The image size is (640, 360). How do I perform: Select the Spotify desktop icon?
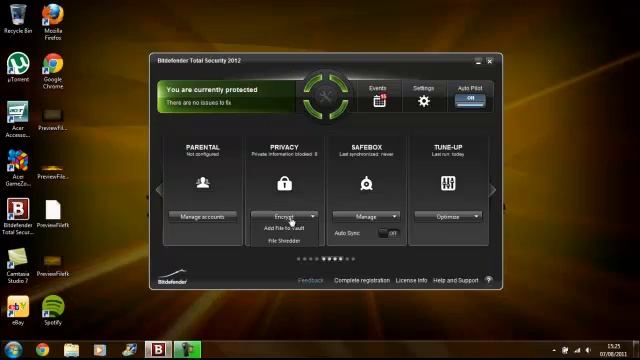tap(53, 311)
